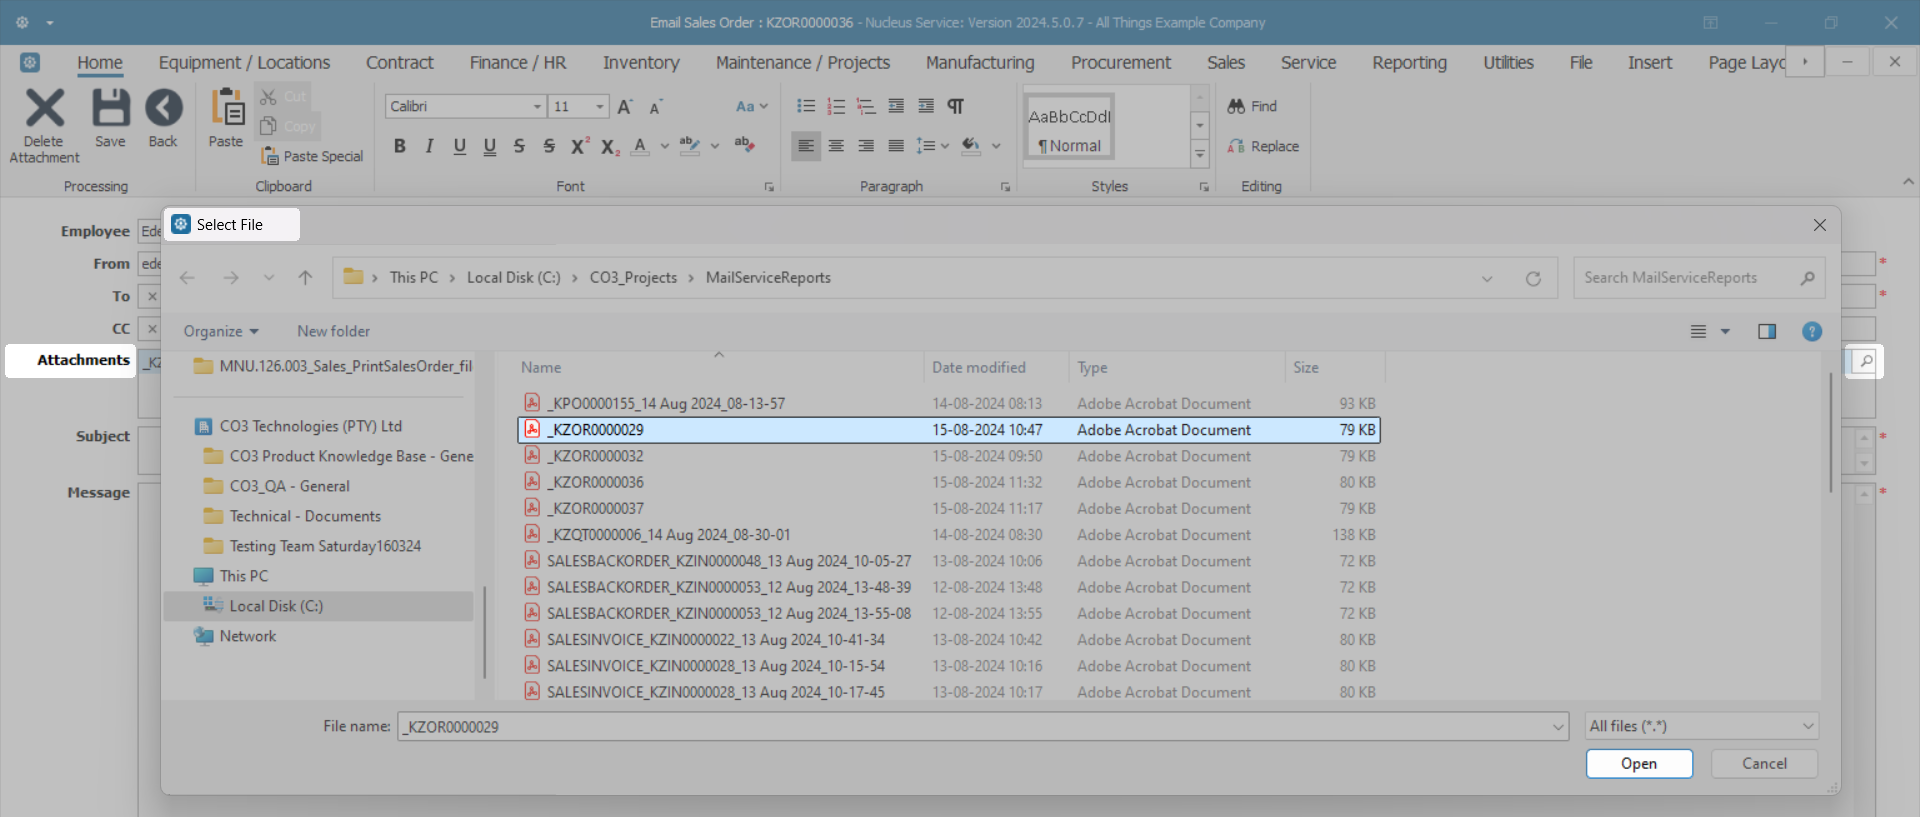Open the Equipment / Locations tab
1920x817 pixels.
244,62
